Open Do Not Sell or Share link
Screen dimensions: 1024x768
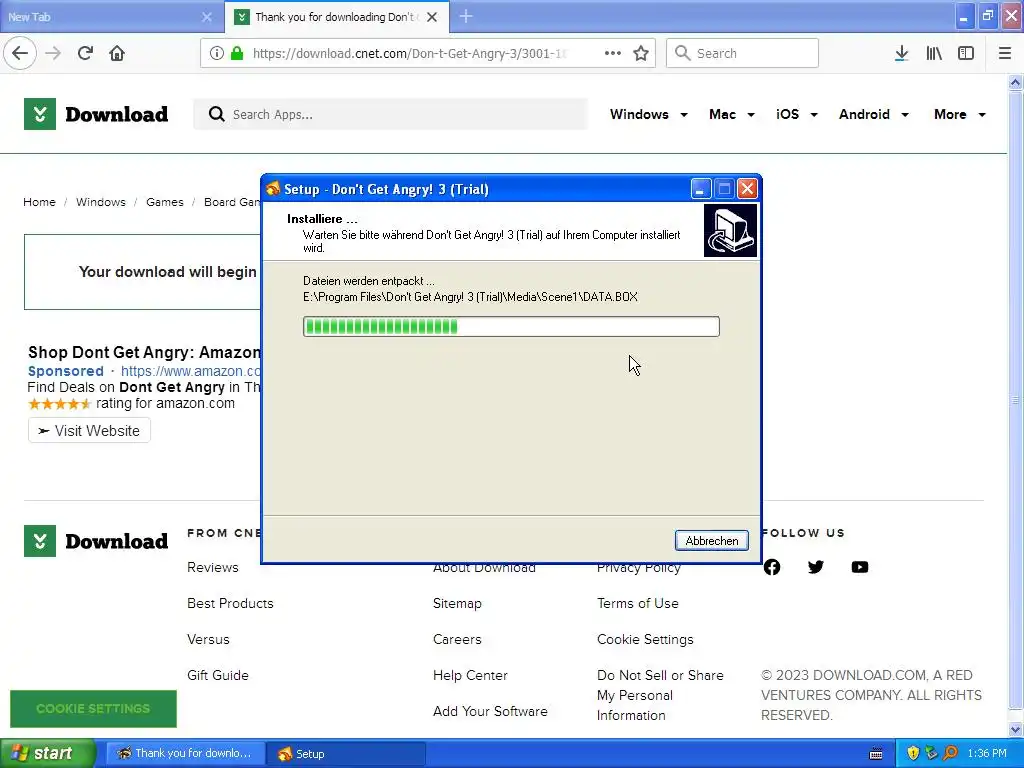(660, 695)
